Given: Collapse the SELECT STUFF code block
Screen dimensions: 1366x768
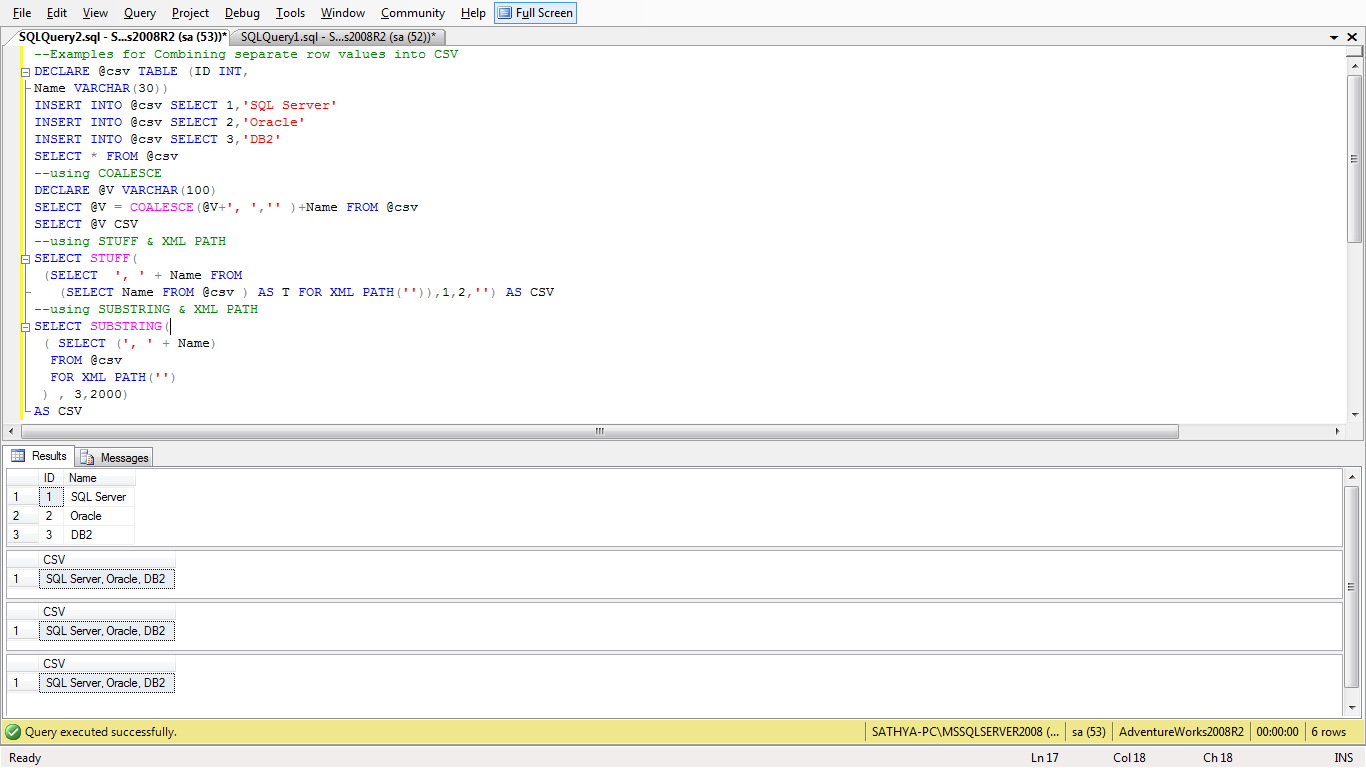Looking at the screenshot, I should pos(25,258).
